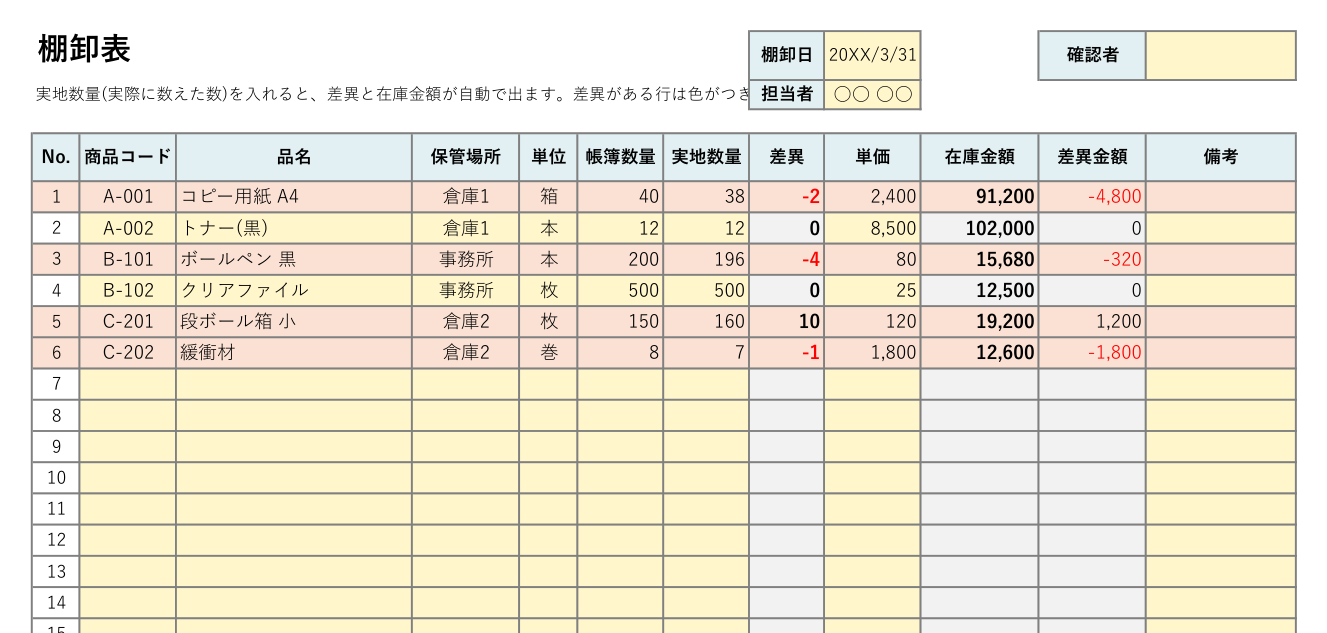Viewport: 1327px width, 633px height.
Task: Select the コピー用紙 A4 cell
Action: click(294, 197)
